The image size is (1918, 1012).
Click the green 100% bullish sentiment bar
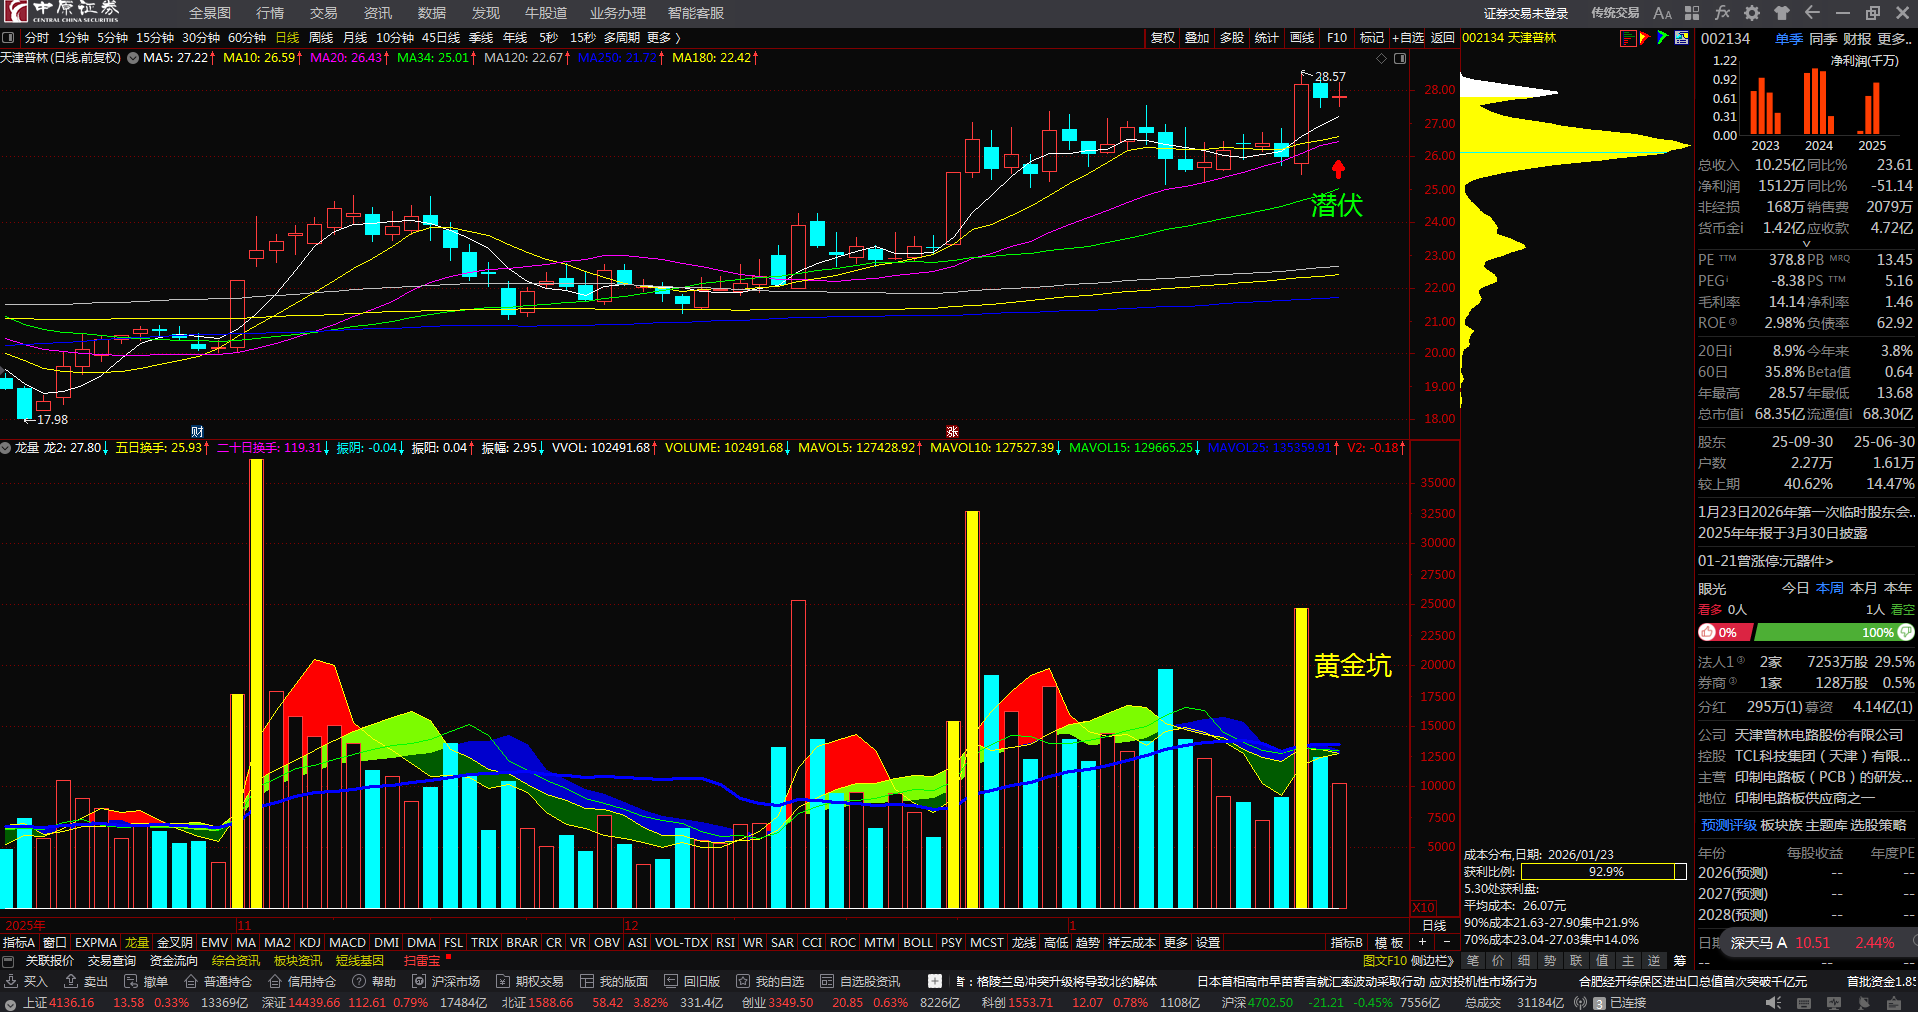click(x=1825, y=632)
